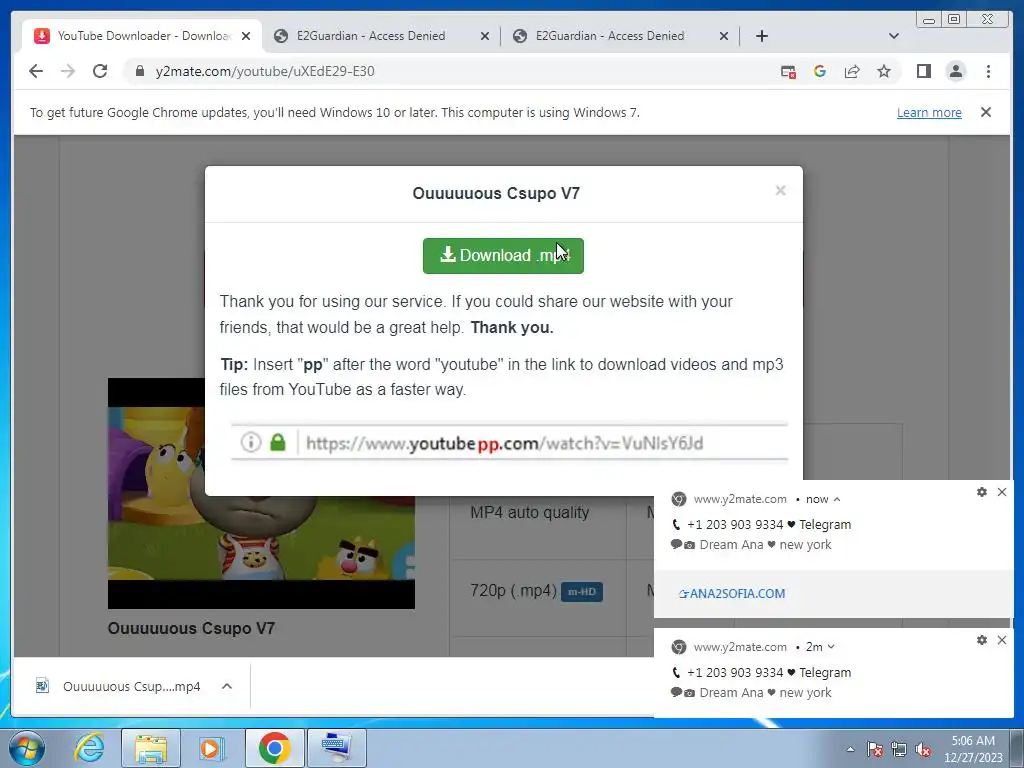Click the network status tray icon

pos(899,750)
